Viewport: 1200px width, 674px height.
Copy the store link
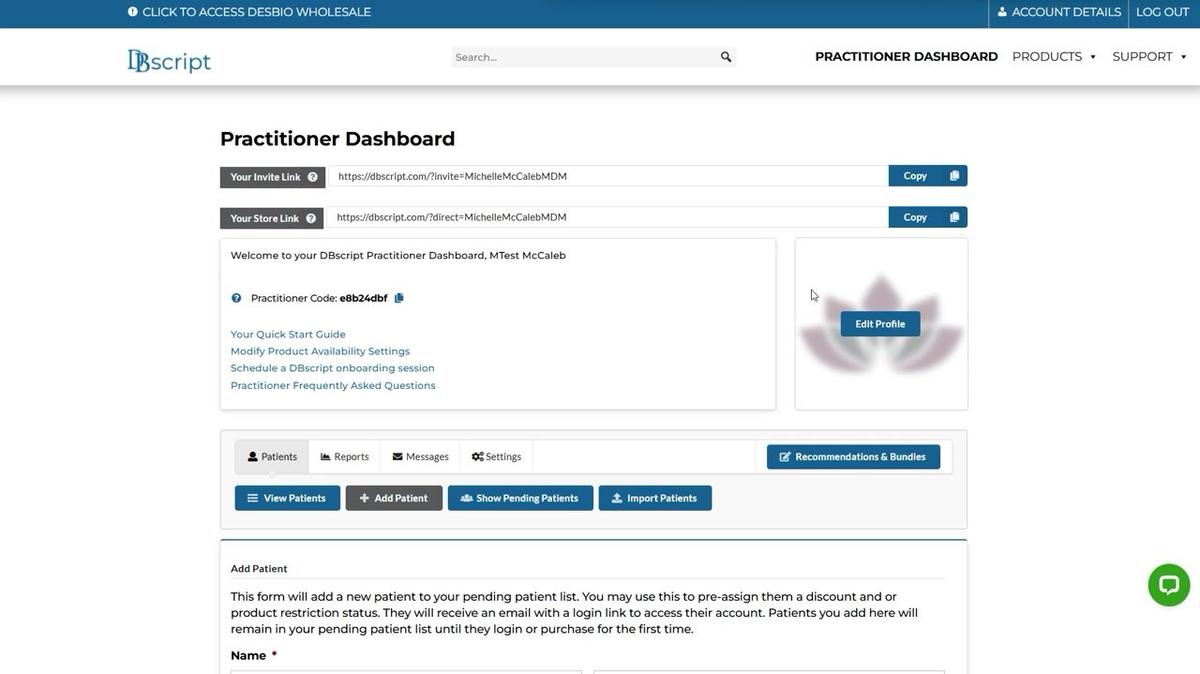[928, 217]
